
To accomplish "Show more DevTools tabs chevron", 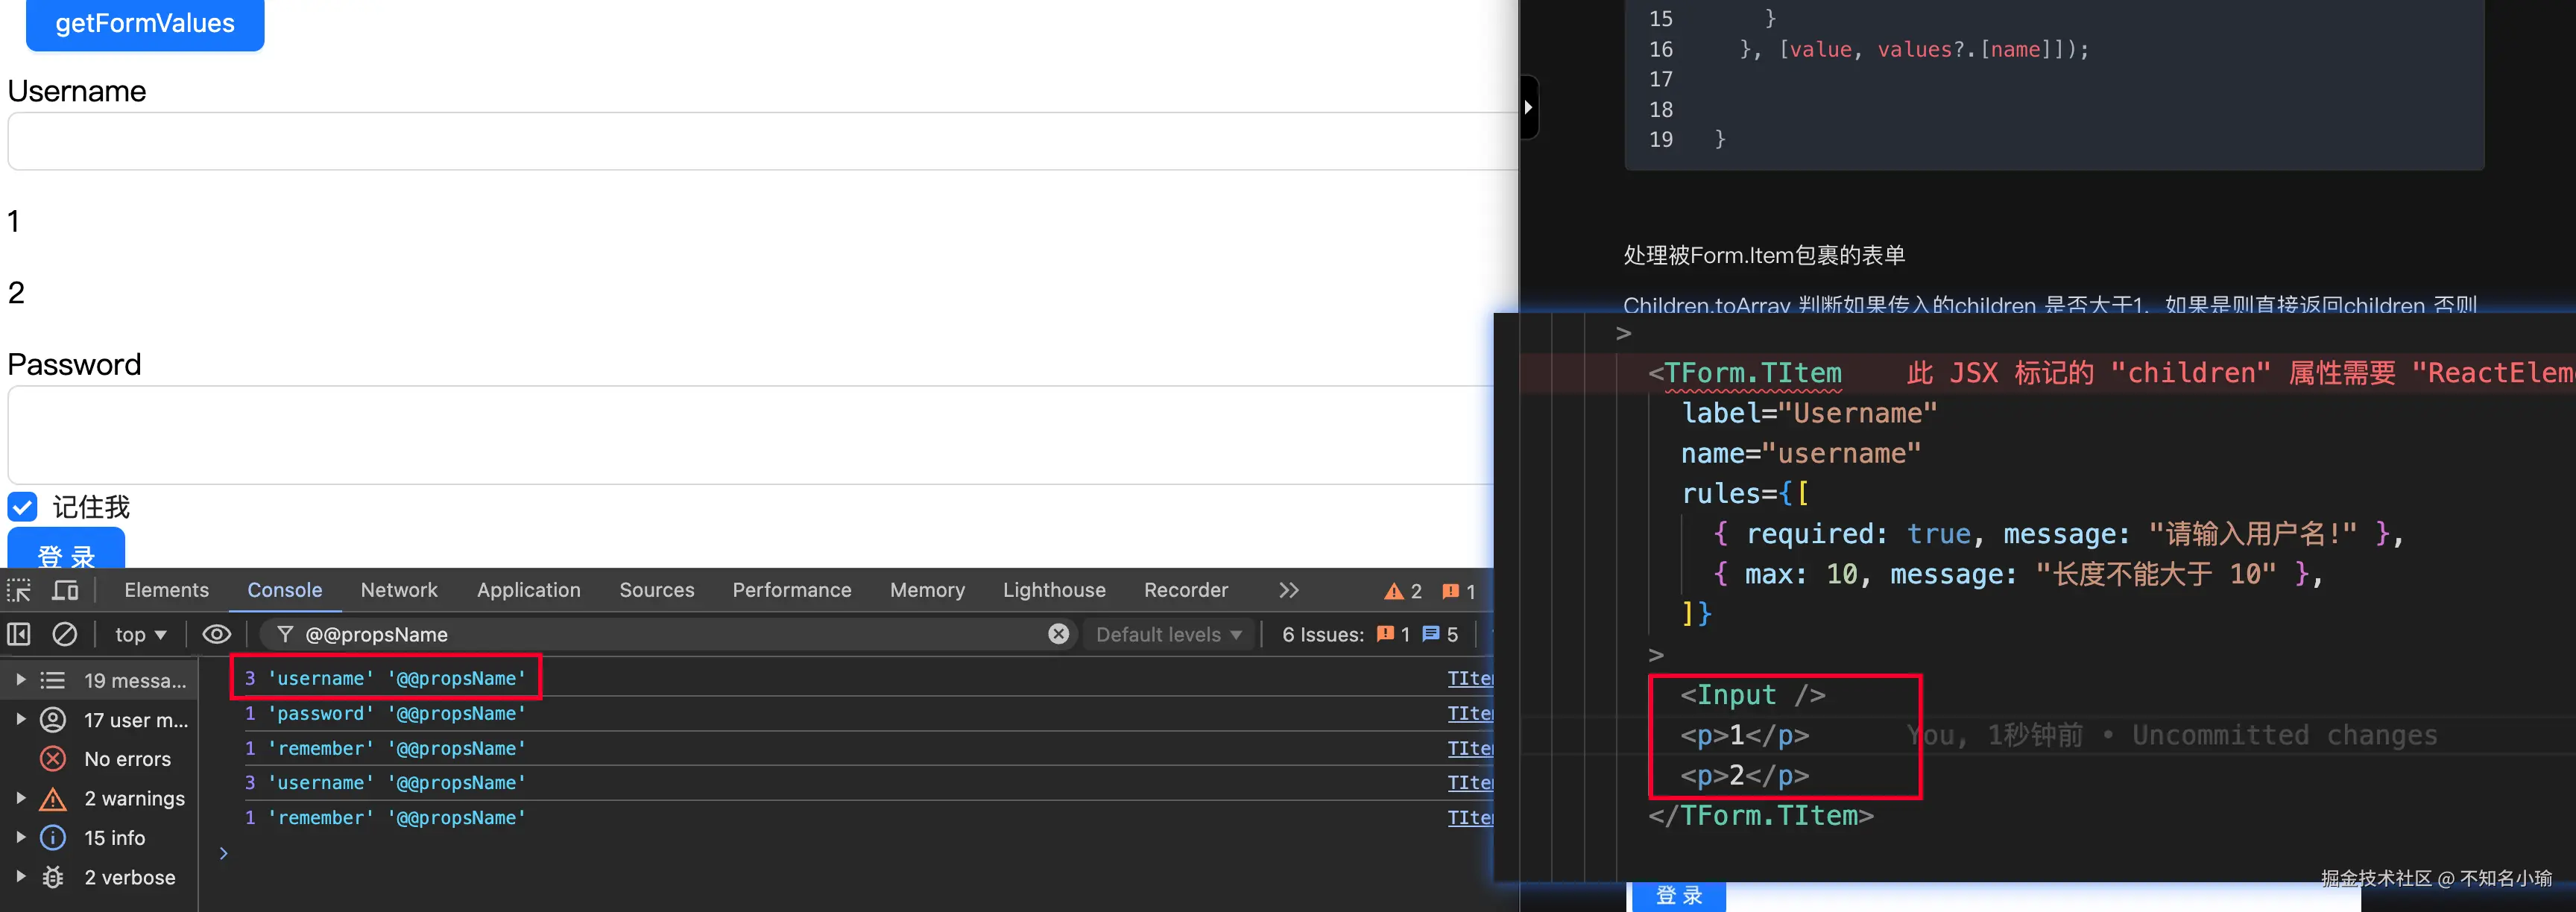I will point(1288,591).
